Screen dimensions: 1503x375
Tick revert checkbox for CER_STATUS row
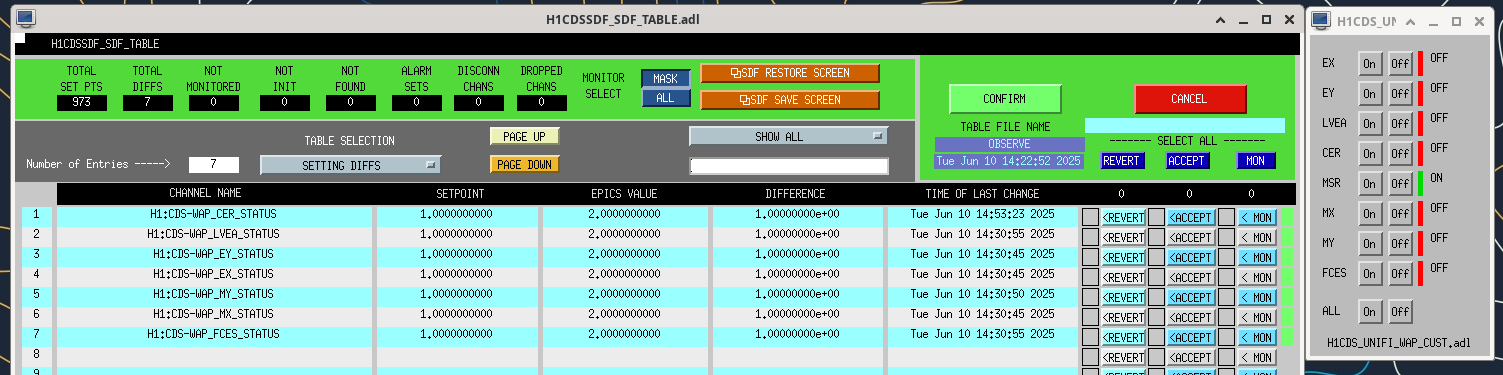click(1090, 216)
